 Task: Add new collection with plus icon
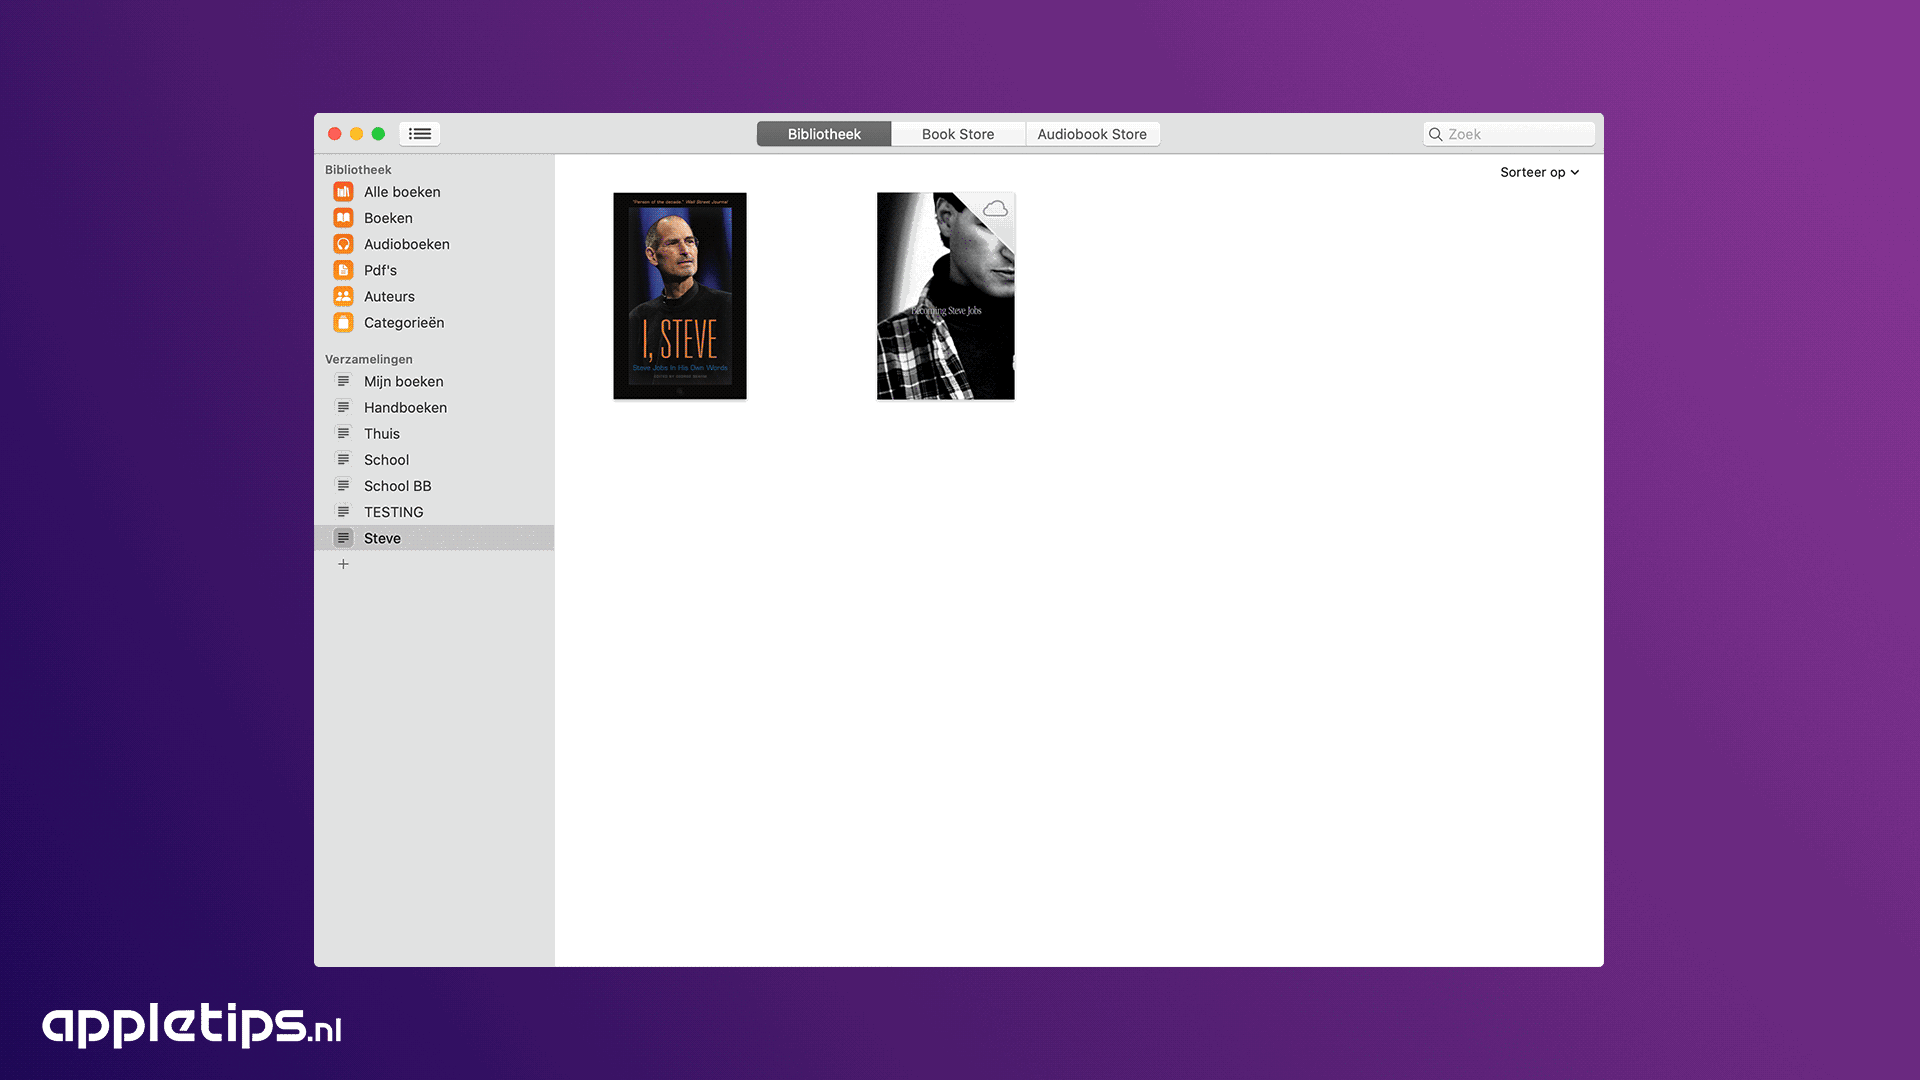coord(343,564)
